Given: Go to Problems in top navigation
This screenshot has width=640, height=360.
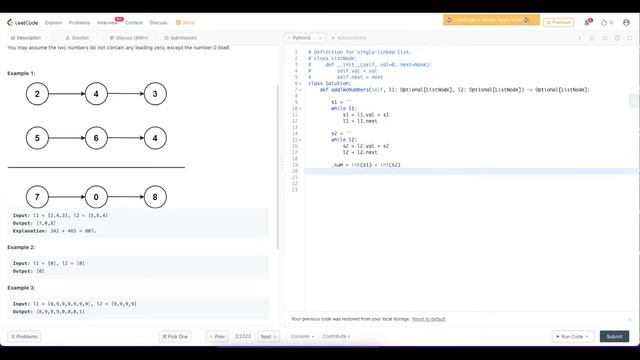Looking at the screenshot, I should [x=79, y=23].
